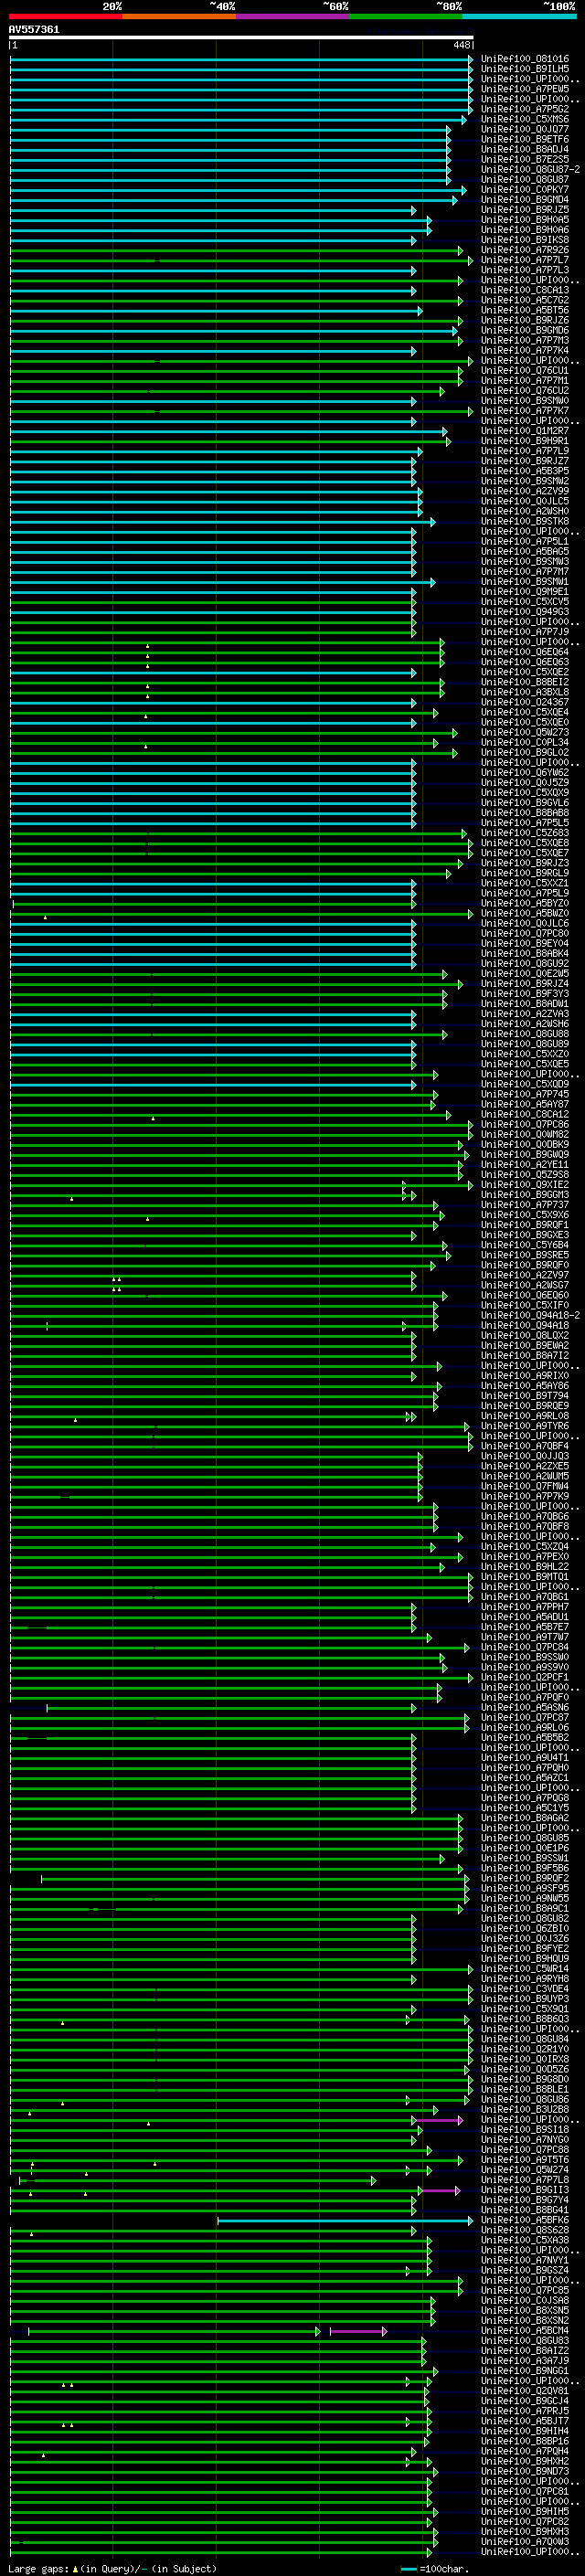Click hit label UniRef100_A5C7G2
This screenshot has width=585, height=2576.
tap(525, 300)
